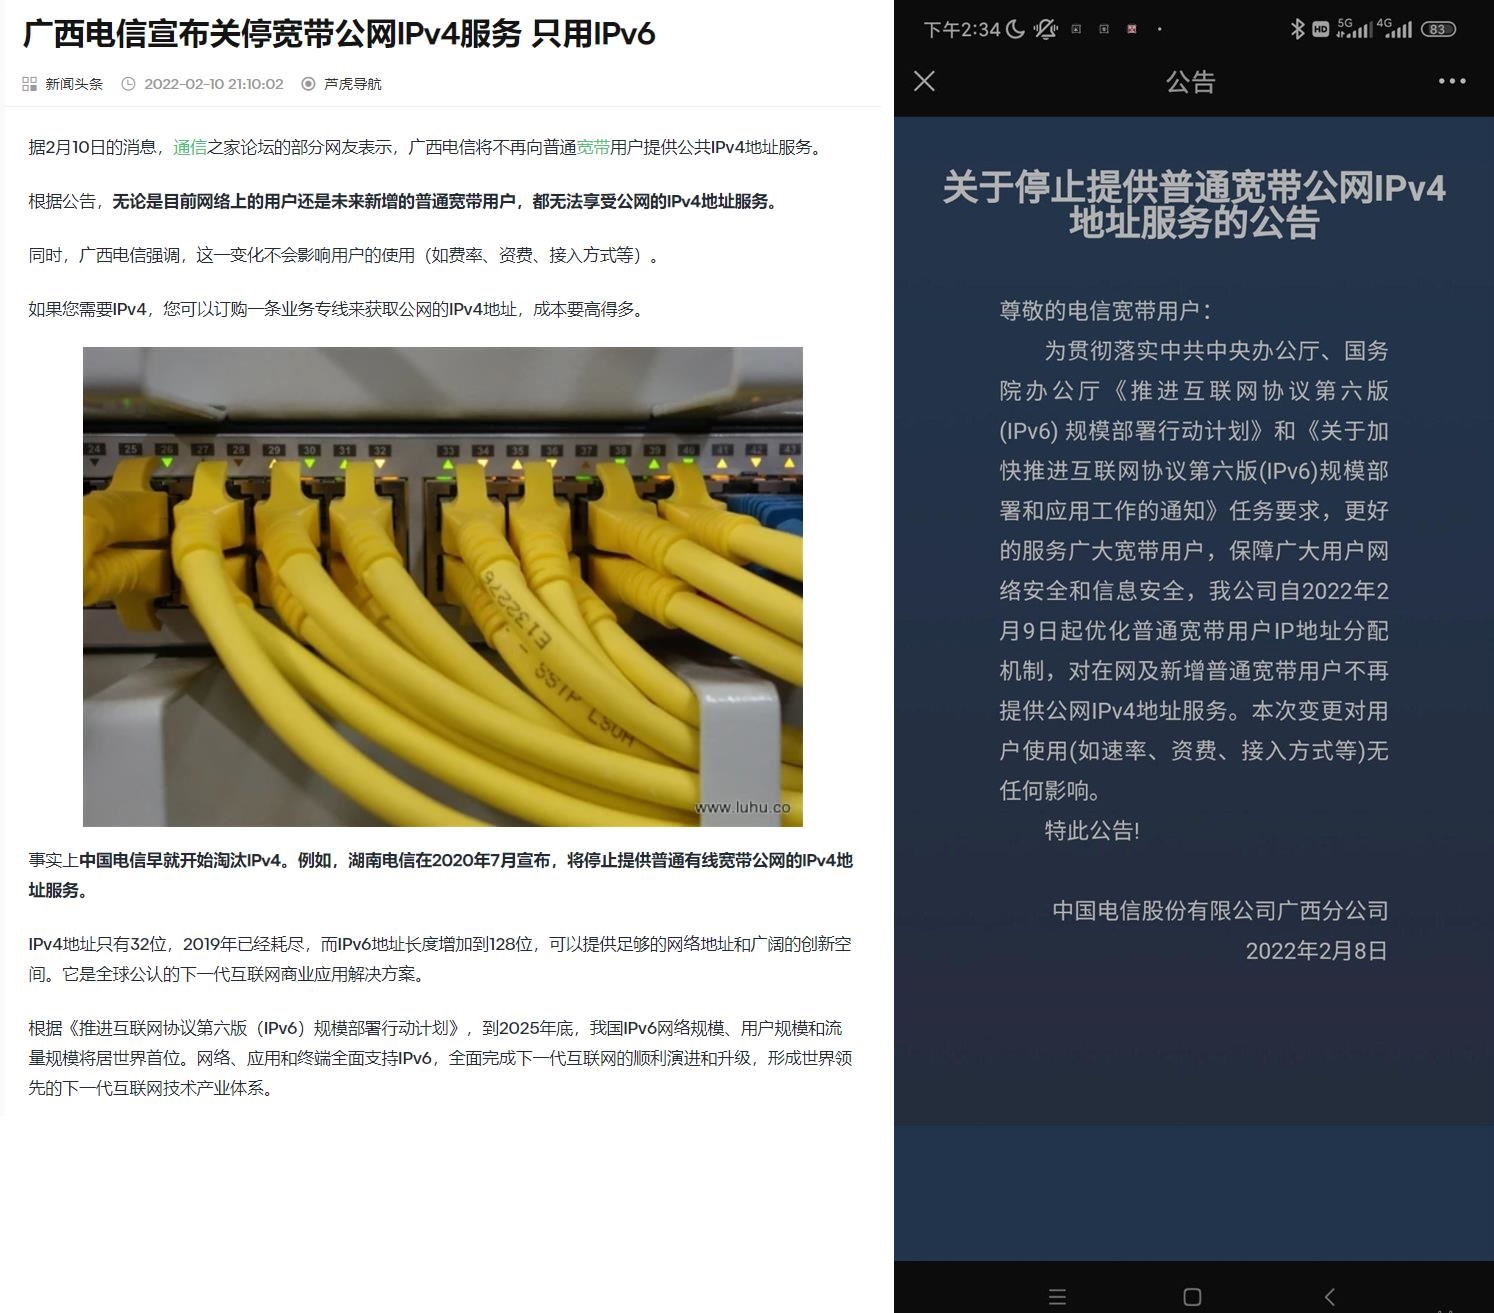Image resolution: width=1494 pixels, height=1313 pixels.
Task: Click the 公告 page title
Action: (x=1190, y=82)
